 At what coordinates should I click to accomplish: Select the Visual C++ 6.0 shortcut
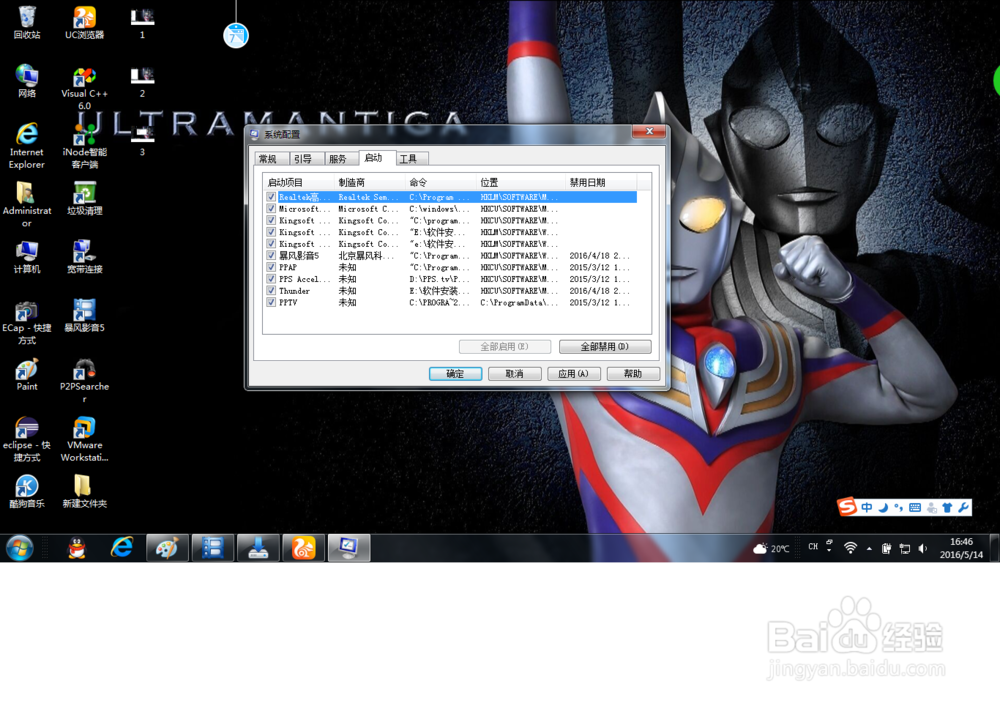pos(84,88)
